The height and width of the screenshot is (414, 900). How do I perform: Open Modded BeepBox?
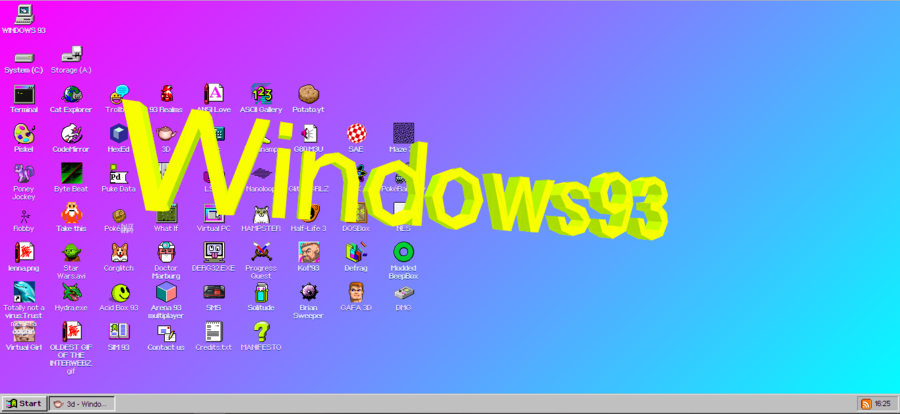pos(404,252)
